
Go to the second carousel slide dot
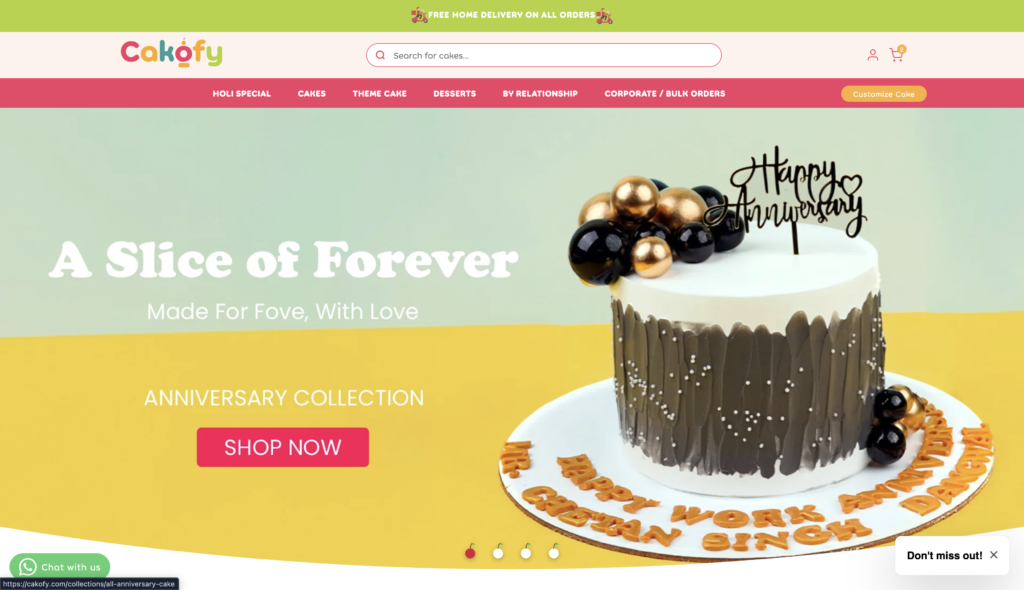click(x=498, y=552)
